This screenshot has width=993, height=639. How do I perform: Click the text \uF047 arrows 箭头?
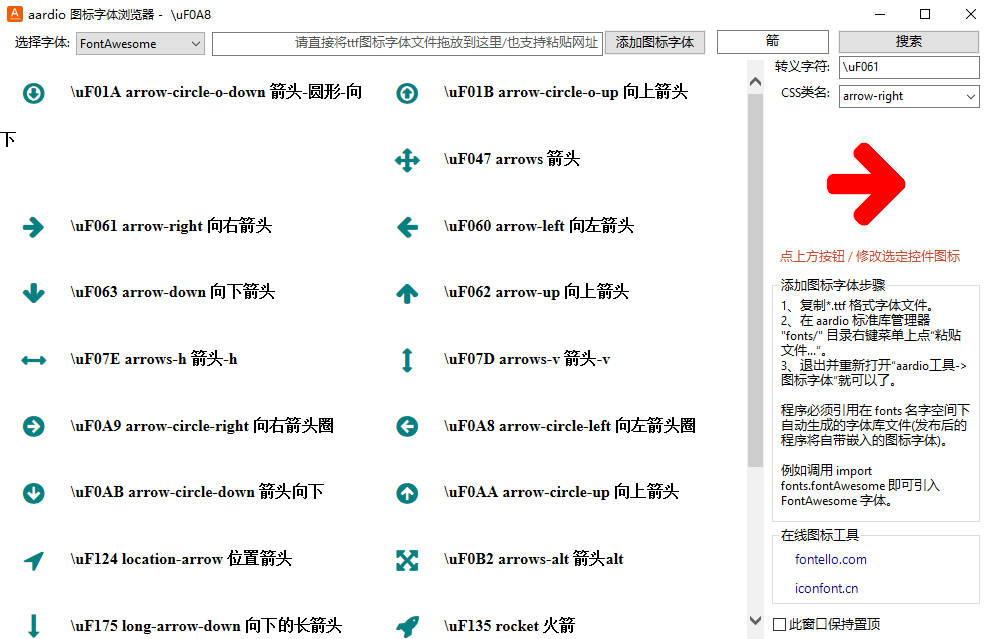pyautogui.click(x=512, y=159)
